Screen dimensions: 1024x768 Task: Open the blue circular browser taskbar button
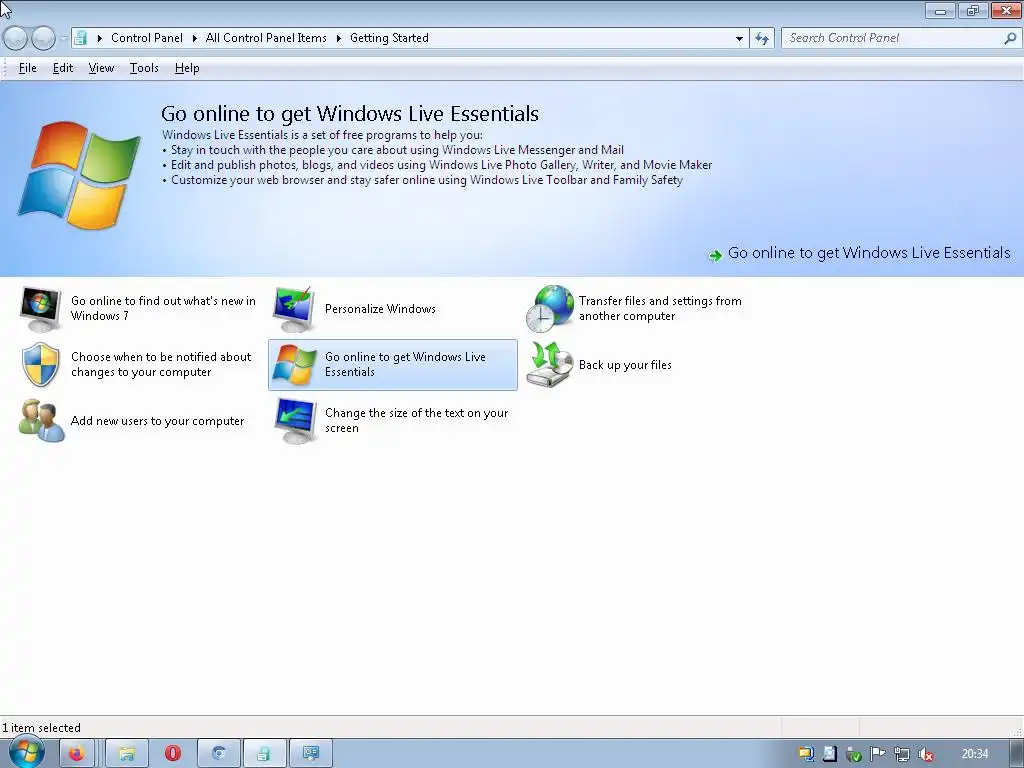click(x=219, y=754)
